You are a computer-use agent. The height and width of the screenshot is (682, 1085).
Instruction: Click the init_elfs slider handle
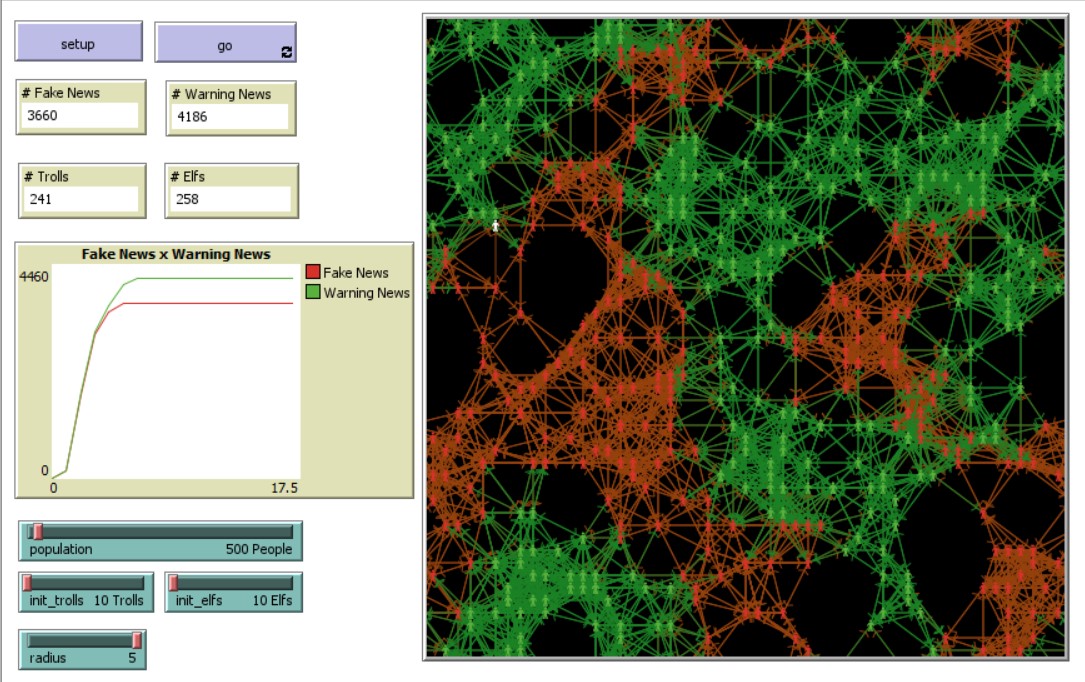tap(173, 583)
